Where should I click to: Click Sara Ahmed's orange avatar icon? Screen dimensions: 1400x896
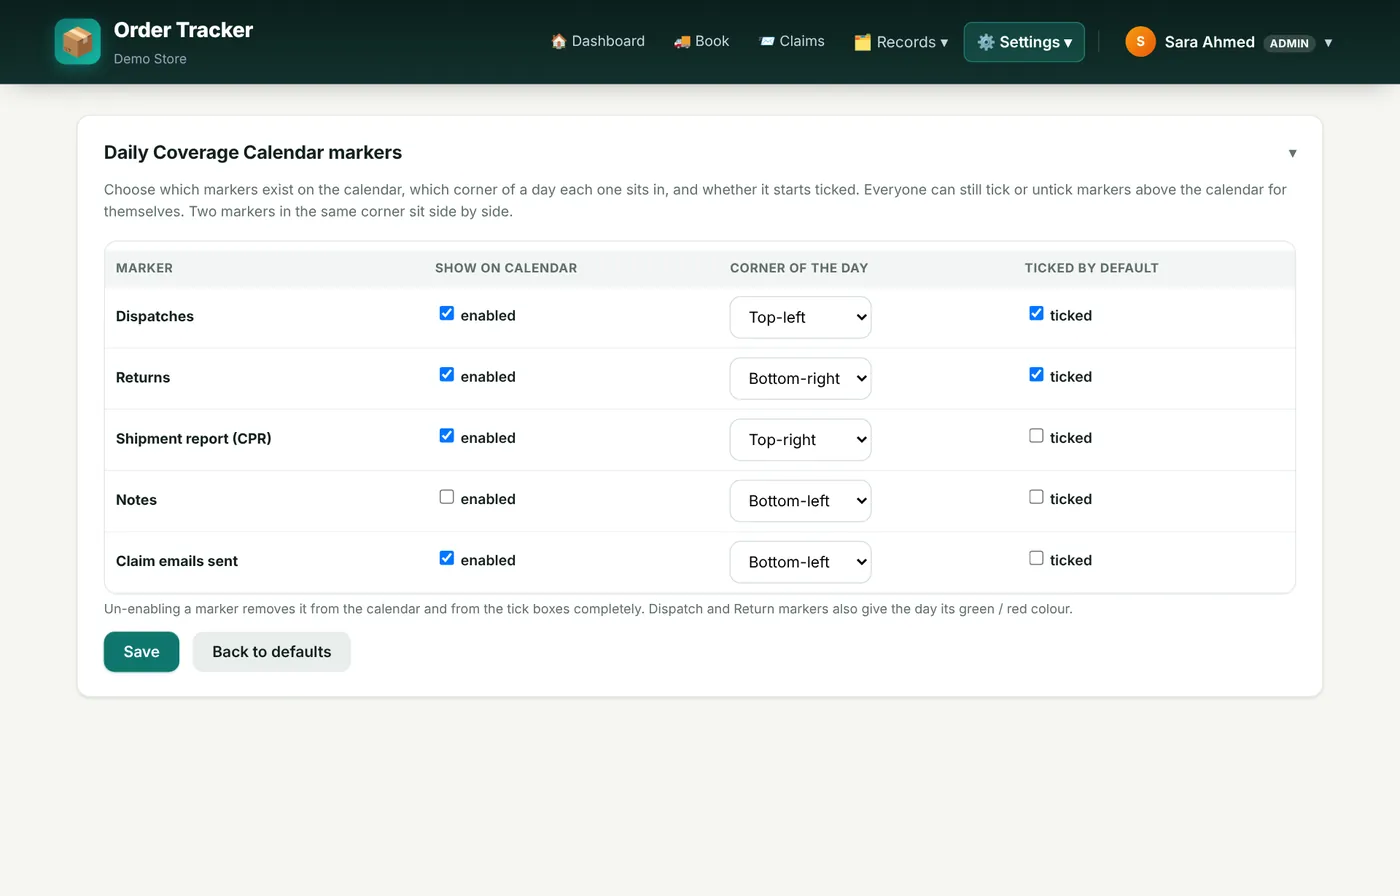(x=1140, y=42)
